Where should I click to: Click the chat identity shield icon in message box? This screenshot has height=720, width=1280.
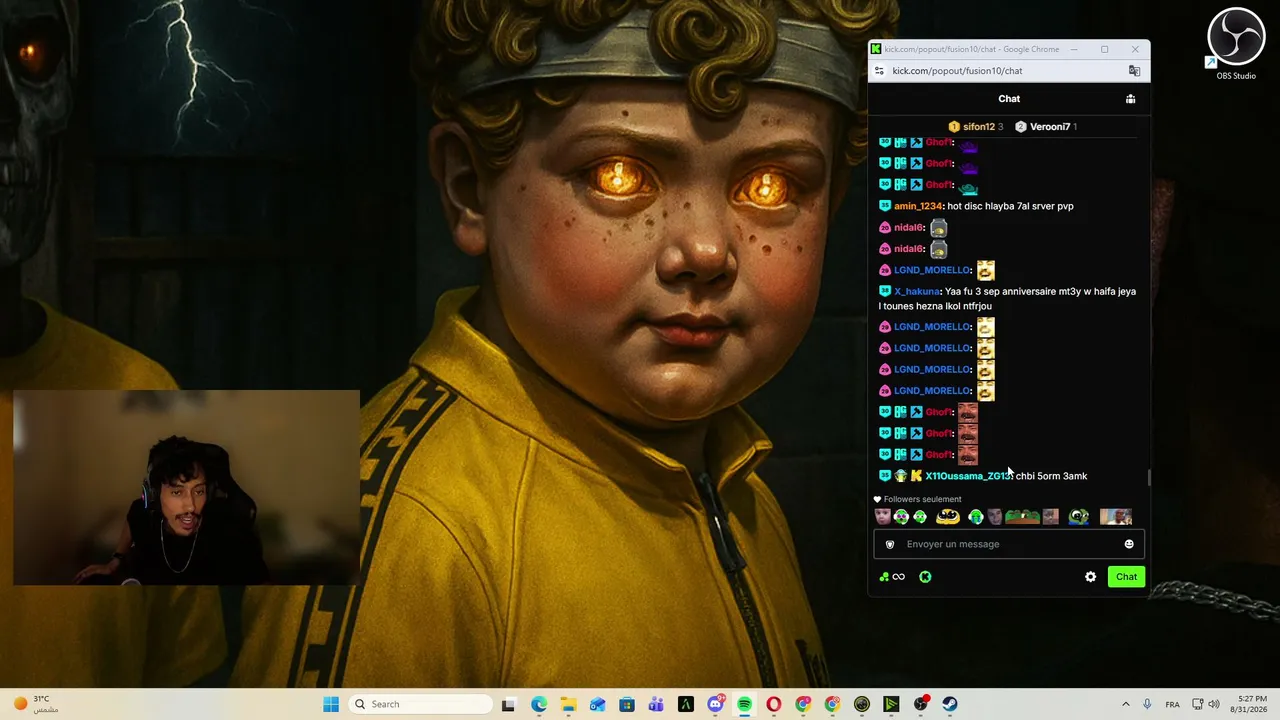pos(890,544)
